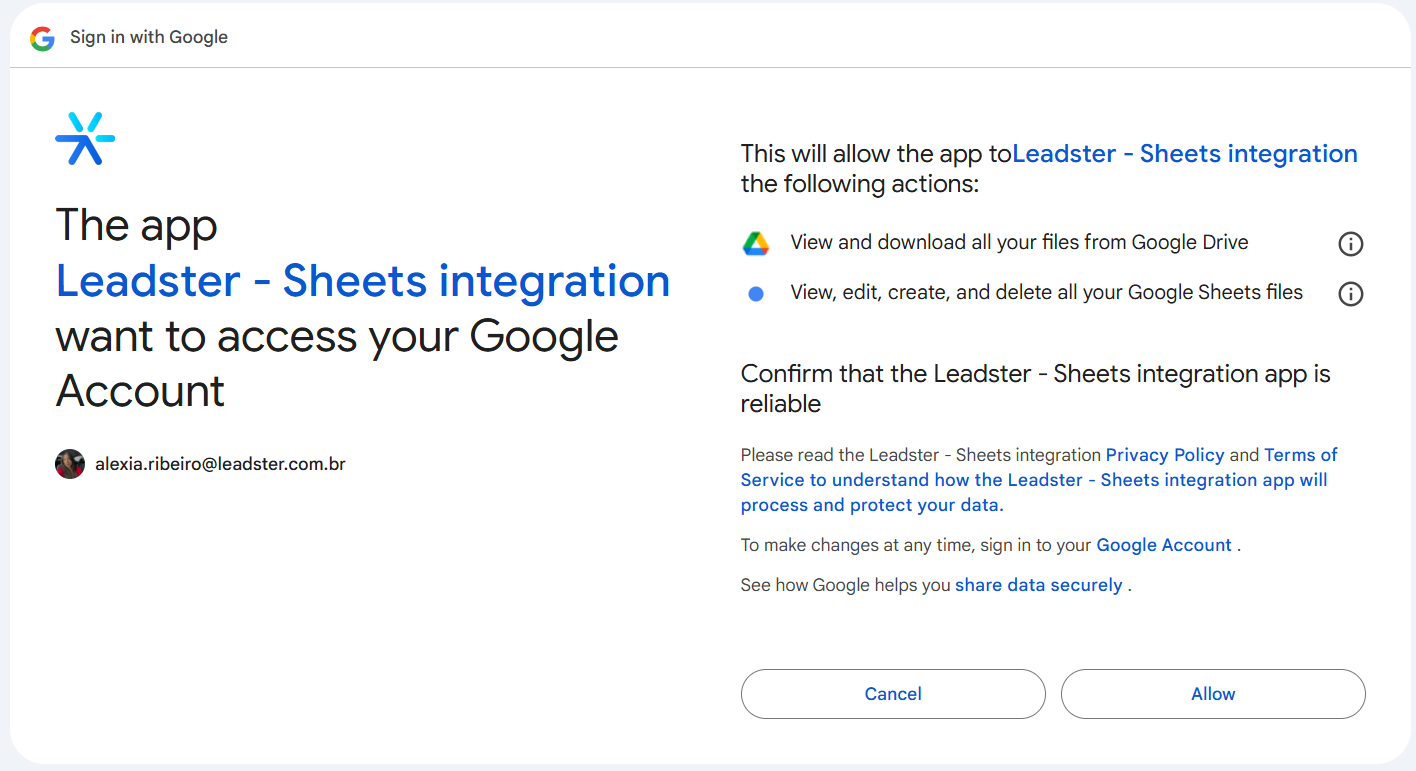The width and height of the screenshot is (1416, 771).
Task: Click the Sign in with Google header text
Action: click(x=149, y=38)
